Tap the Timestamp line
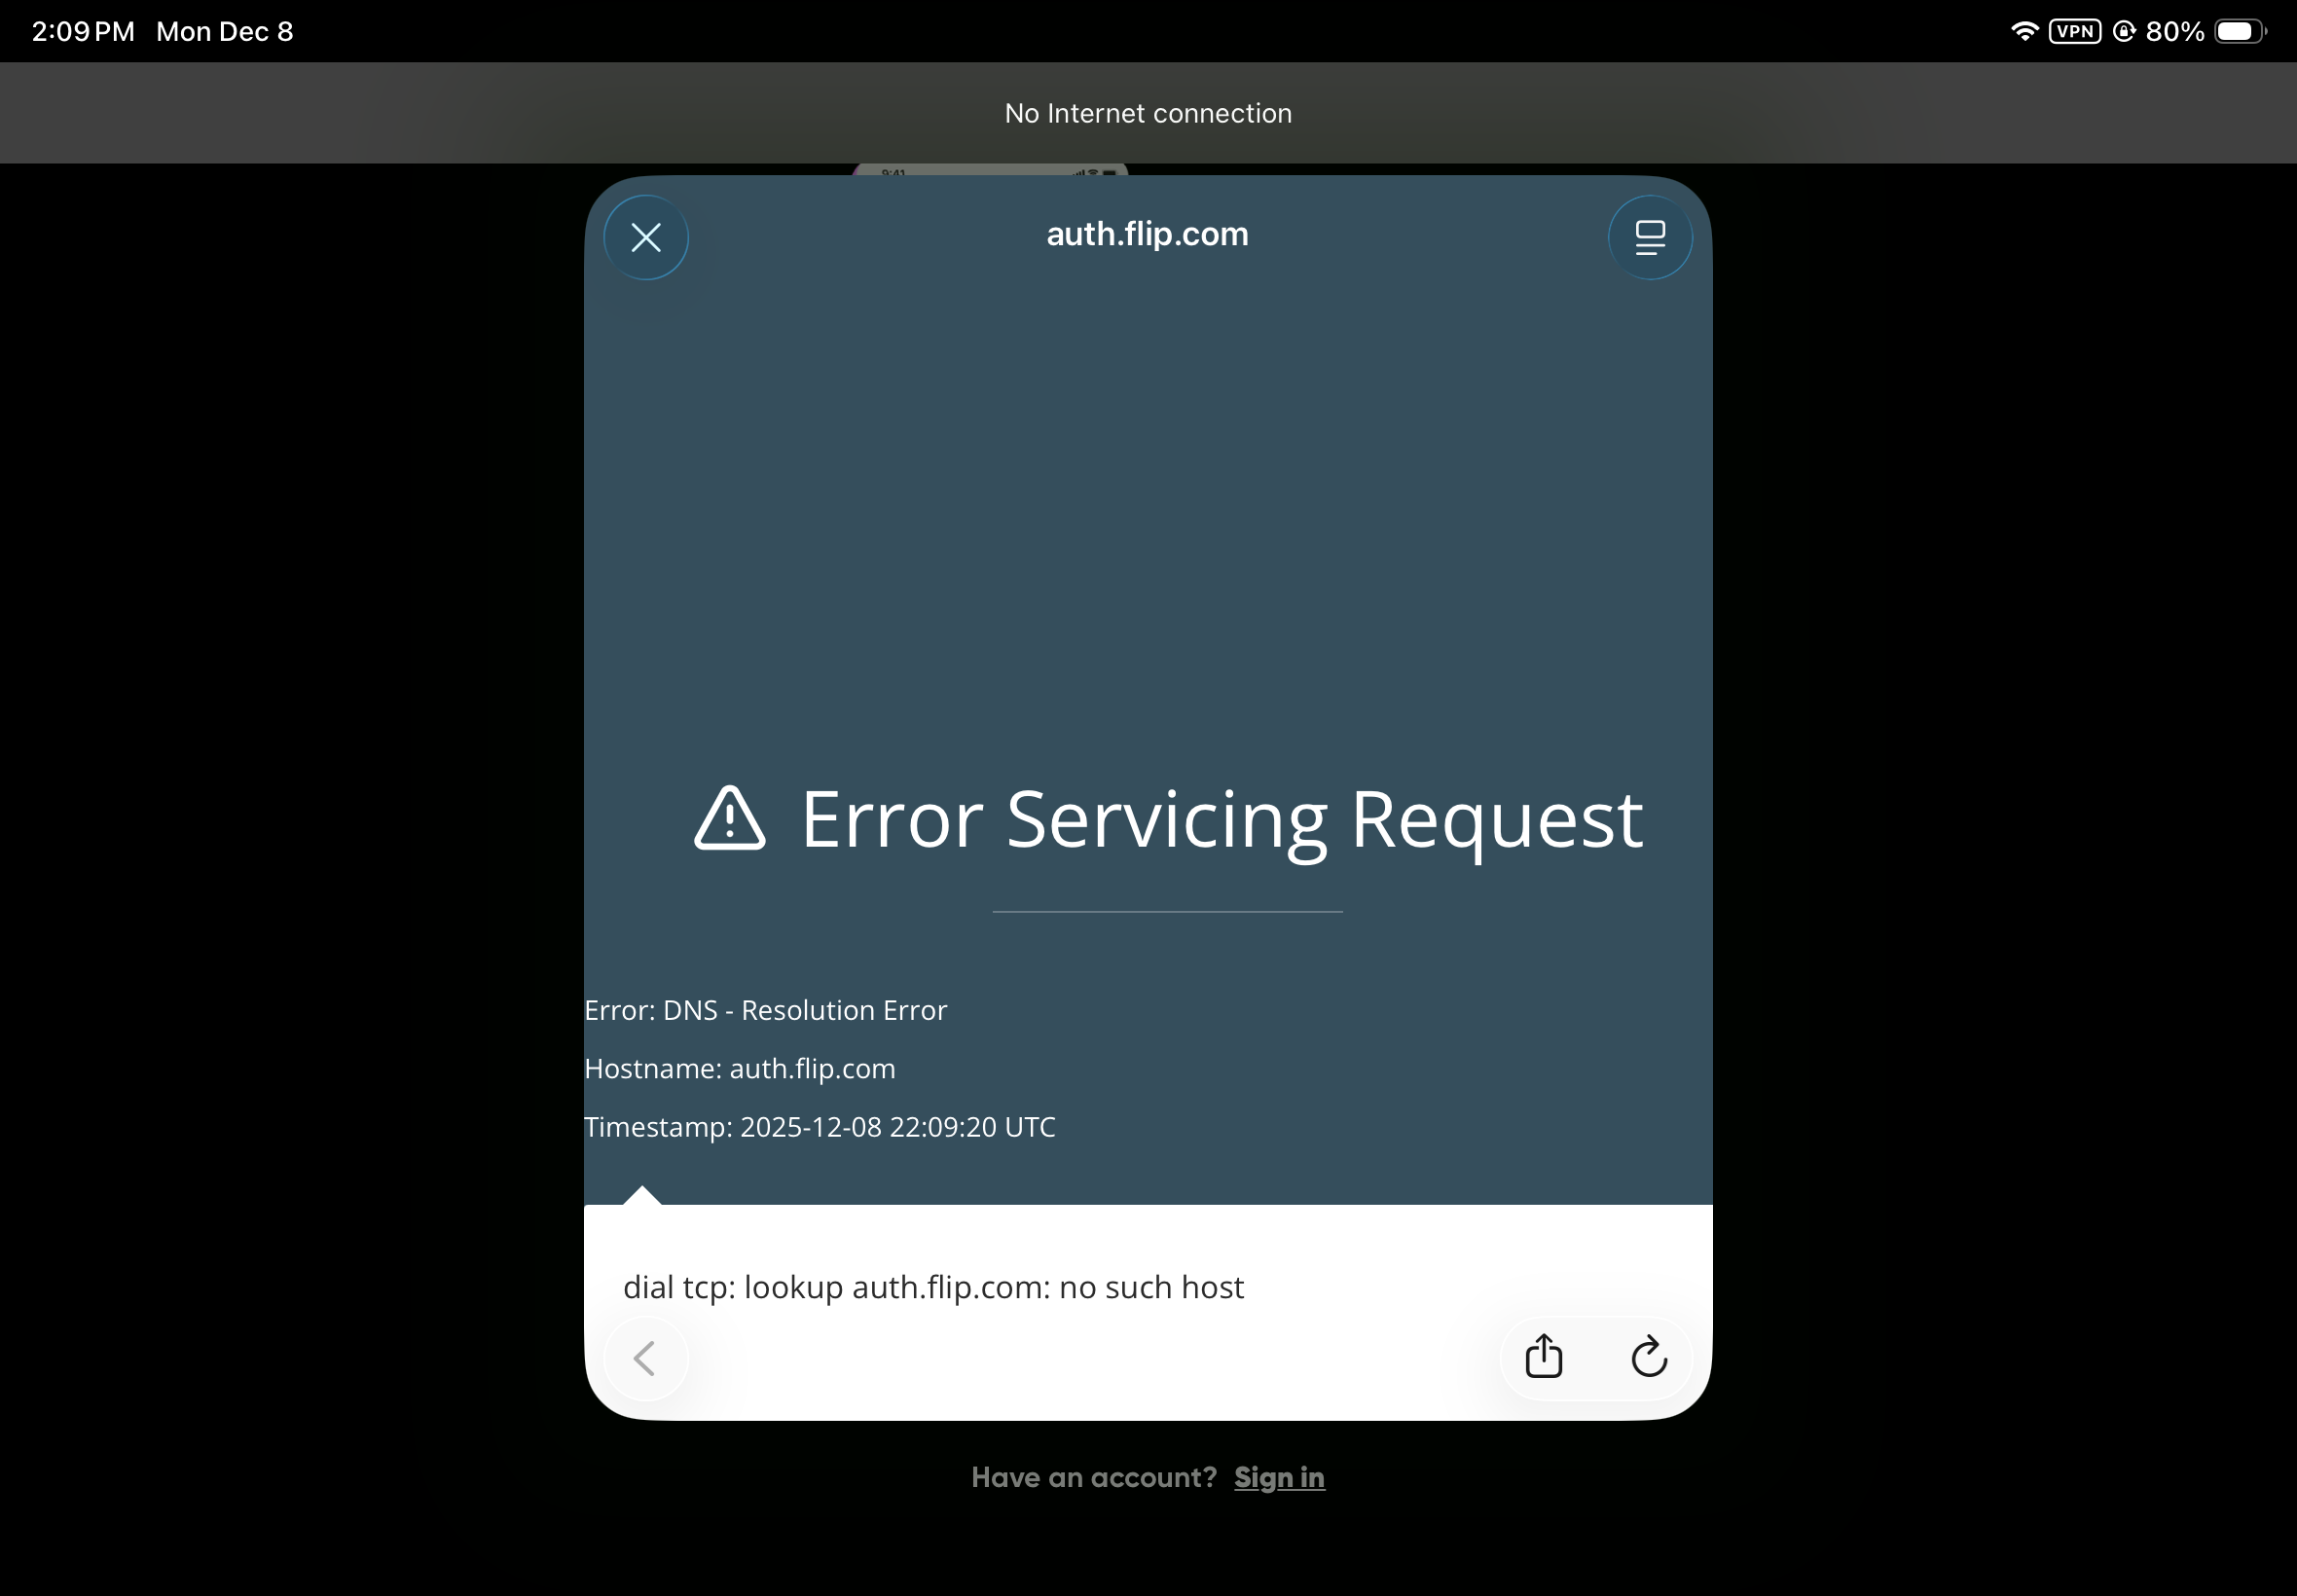This screenshot has width=2297, height=1596. [x=819, y=1127]
